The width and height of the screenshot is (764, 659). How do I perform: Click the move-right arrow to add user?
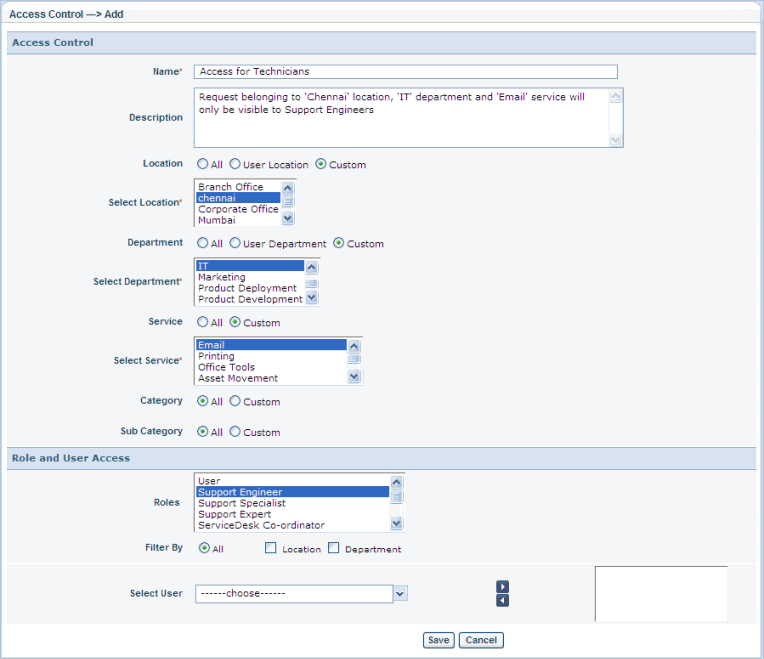pos(503,587)
